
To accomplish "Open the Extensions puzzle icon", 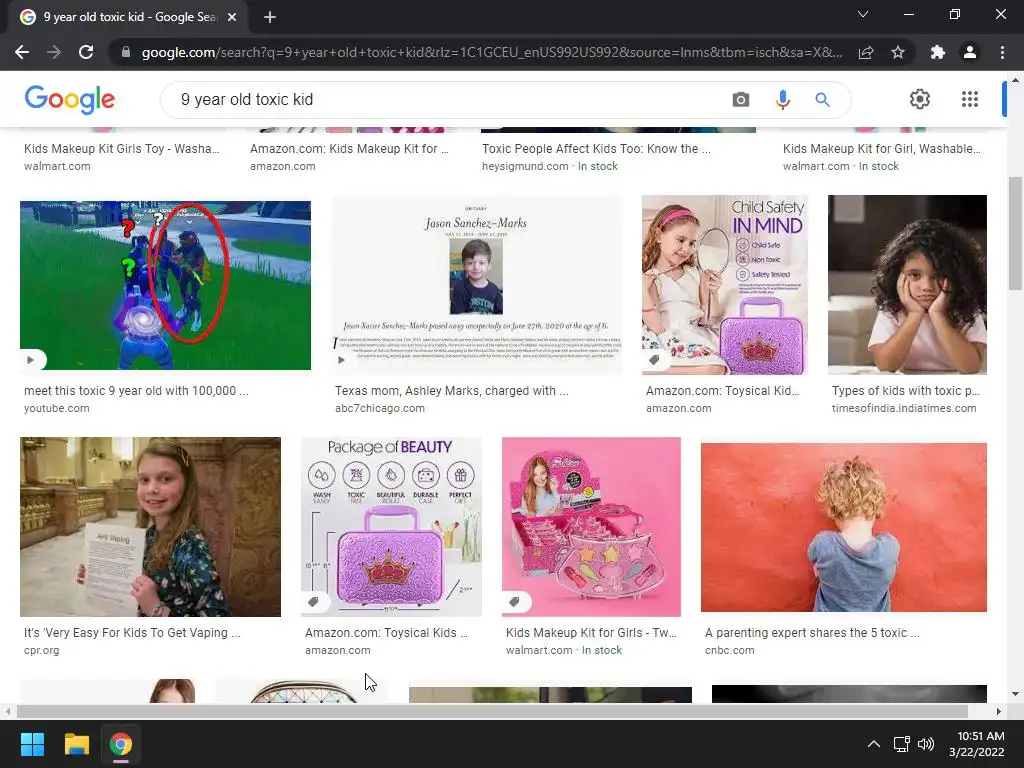I will pos(938,52).
